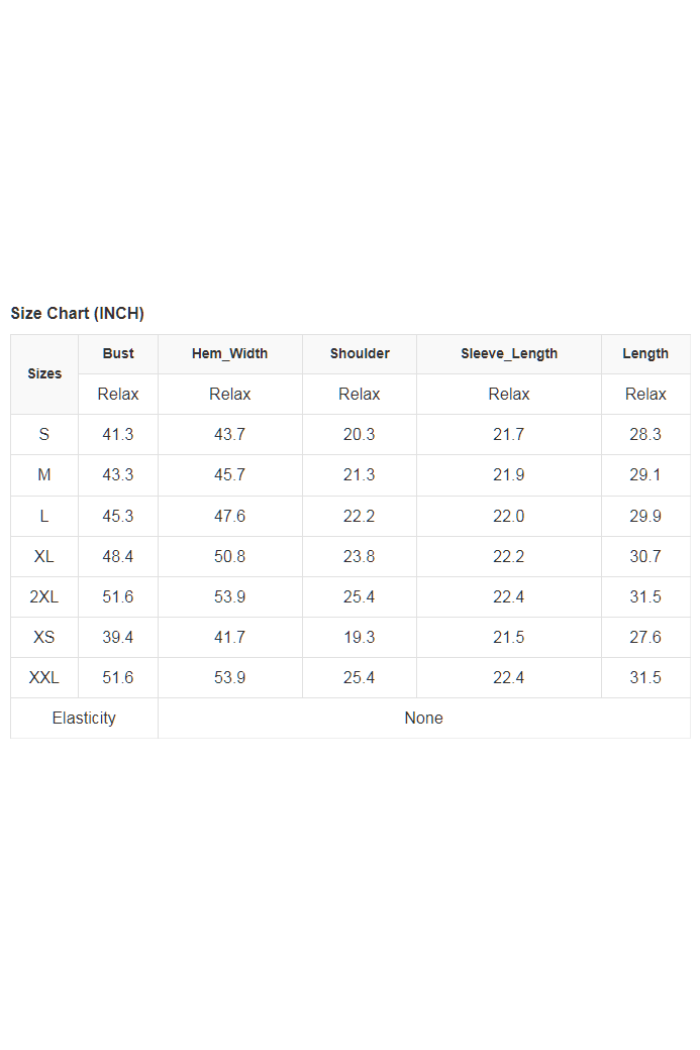Click the XXL size row label
The image size is (700, 1050).
[44, 678]
